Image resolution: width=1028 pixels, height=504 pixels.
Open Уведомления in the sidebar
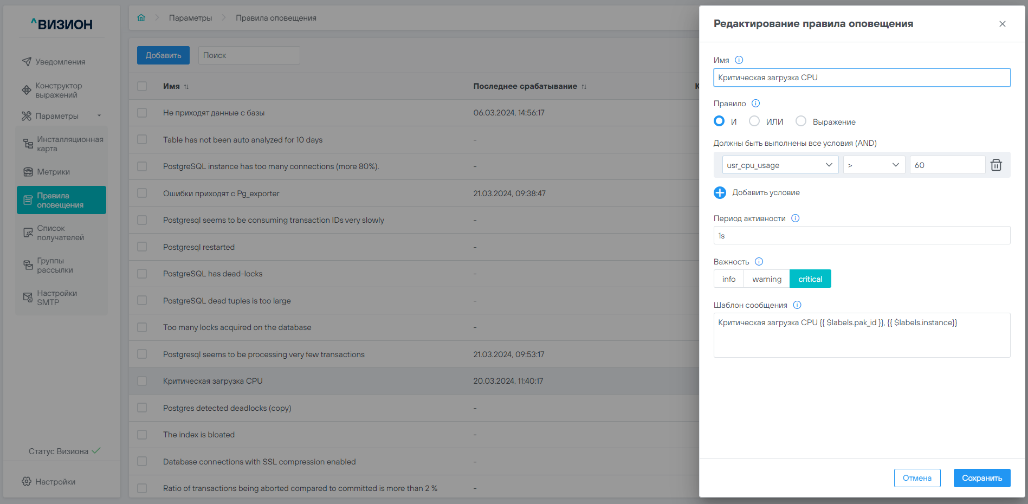click(x=60, y=62)
